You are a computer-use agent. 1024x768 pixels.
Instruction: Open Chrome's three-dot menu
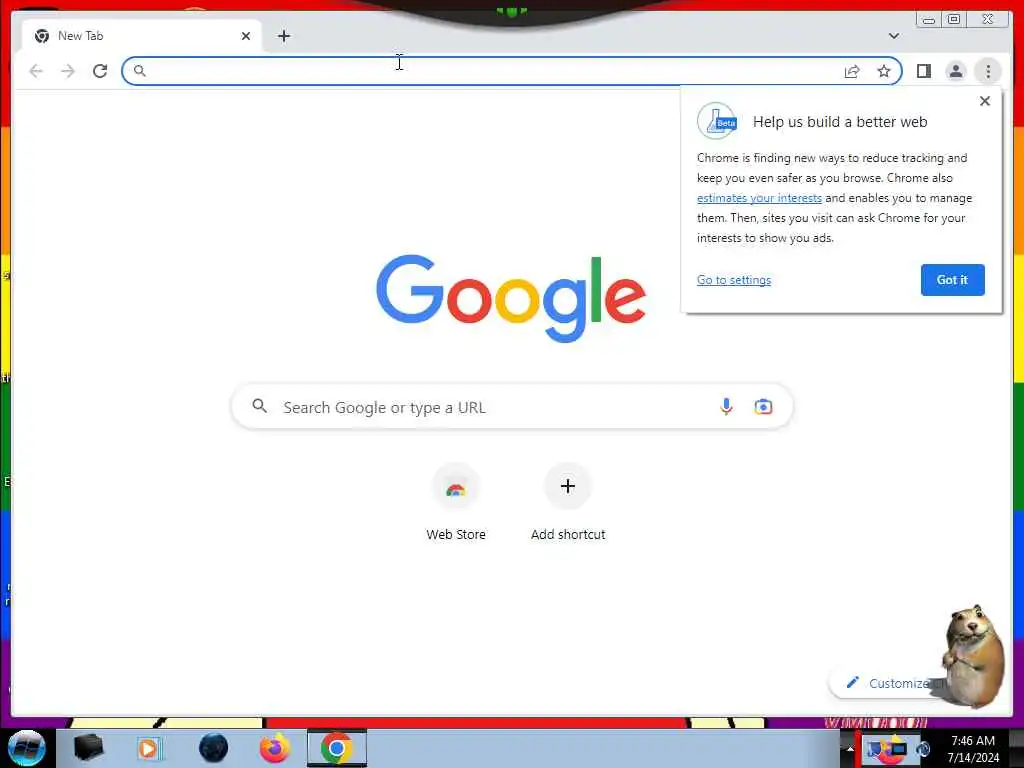pos(988,71)
